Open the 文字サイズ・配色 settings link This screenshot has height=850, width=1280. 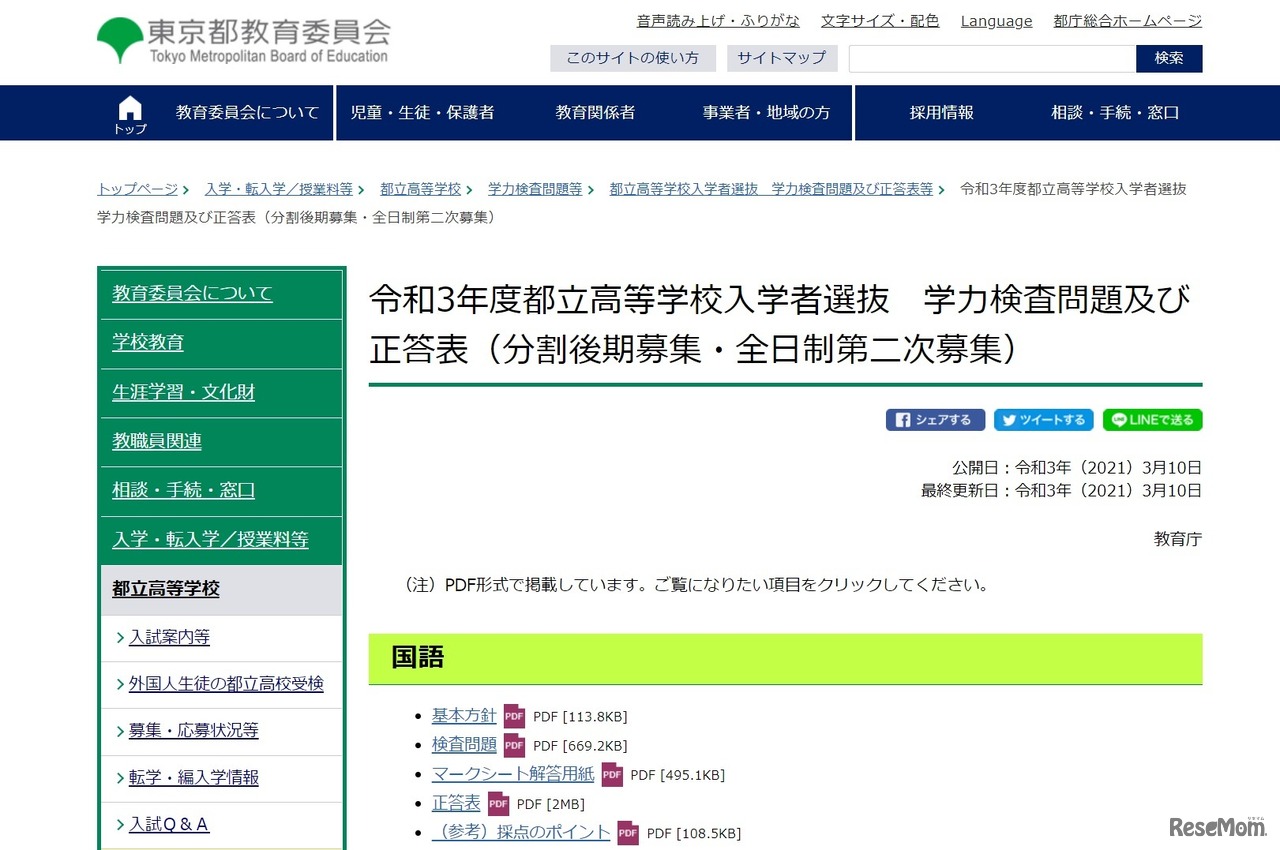pos(880,21)
